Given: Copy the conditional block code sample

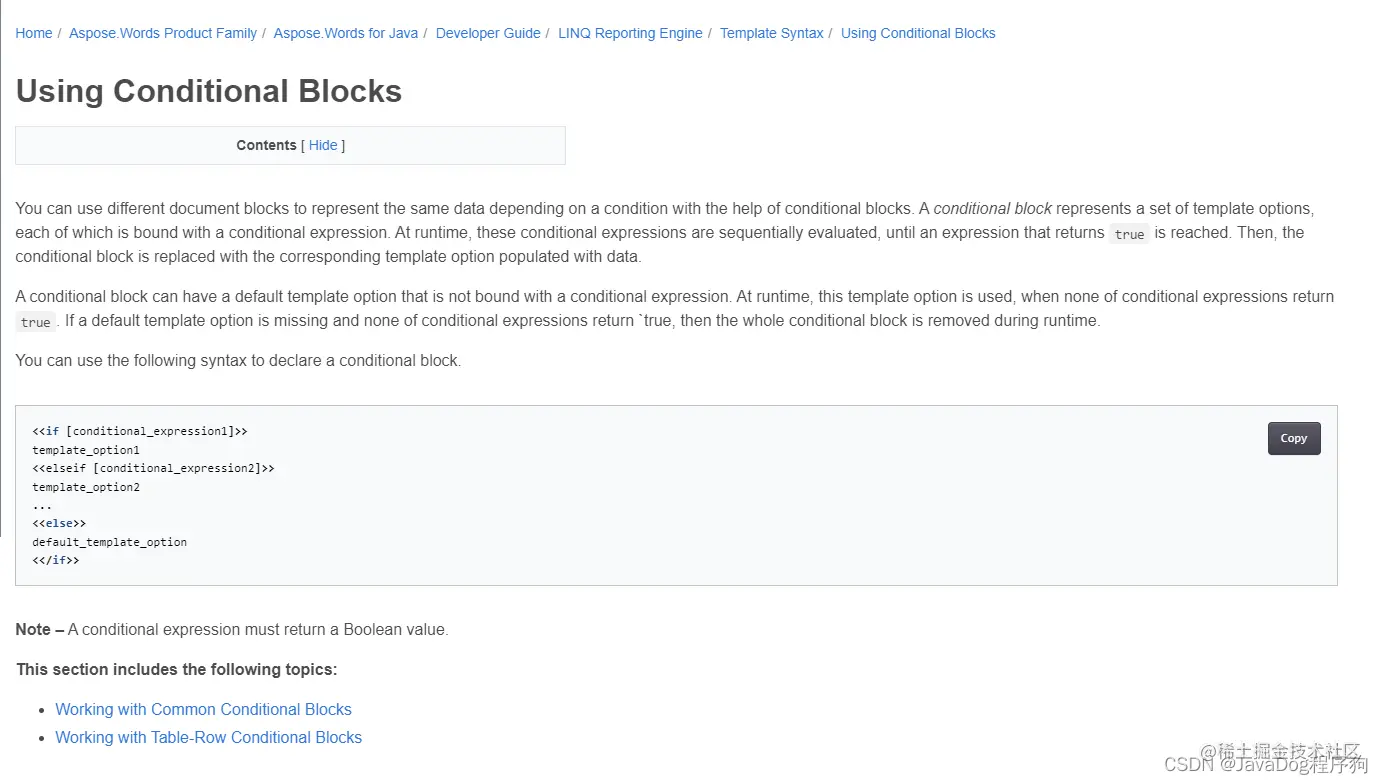Looking at the screenshot, I should click(x=1293, y=438).
